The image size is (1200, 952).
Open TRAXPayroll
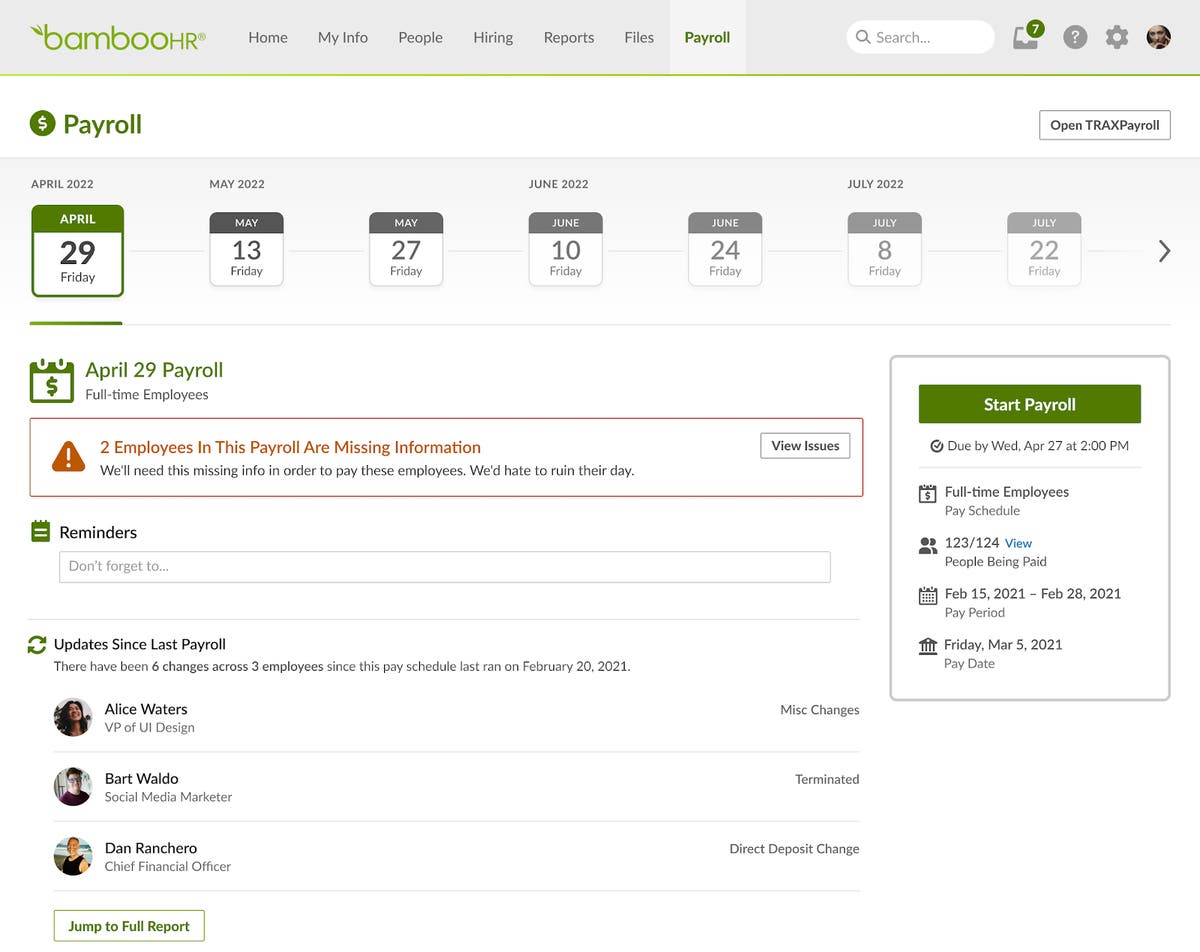pos(1104,124)
